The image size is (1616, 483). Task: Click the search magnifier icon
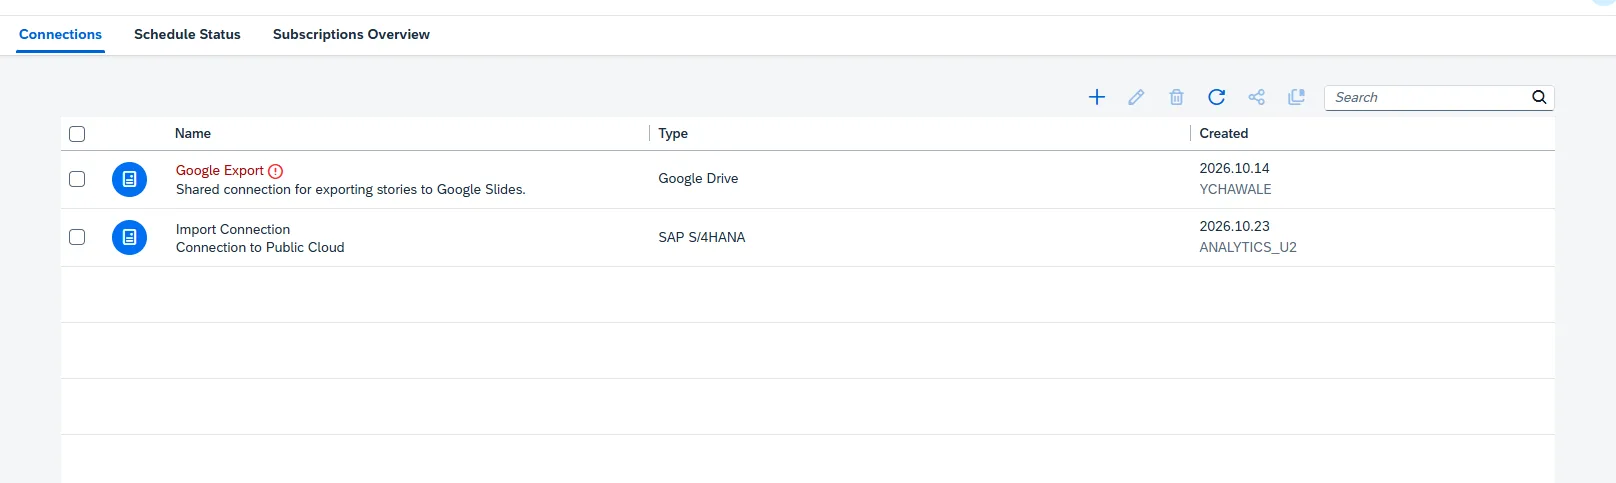coord(1539,97)
